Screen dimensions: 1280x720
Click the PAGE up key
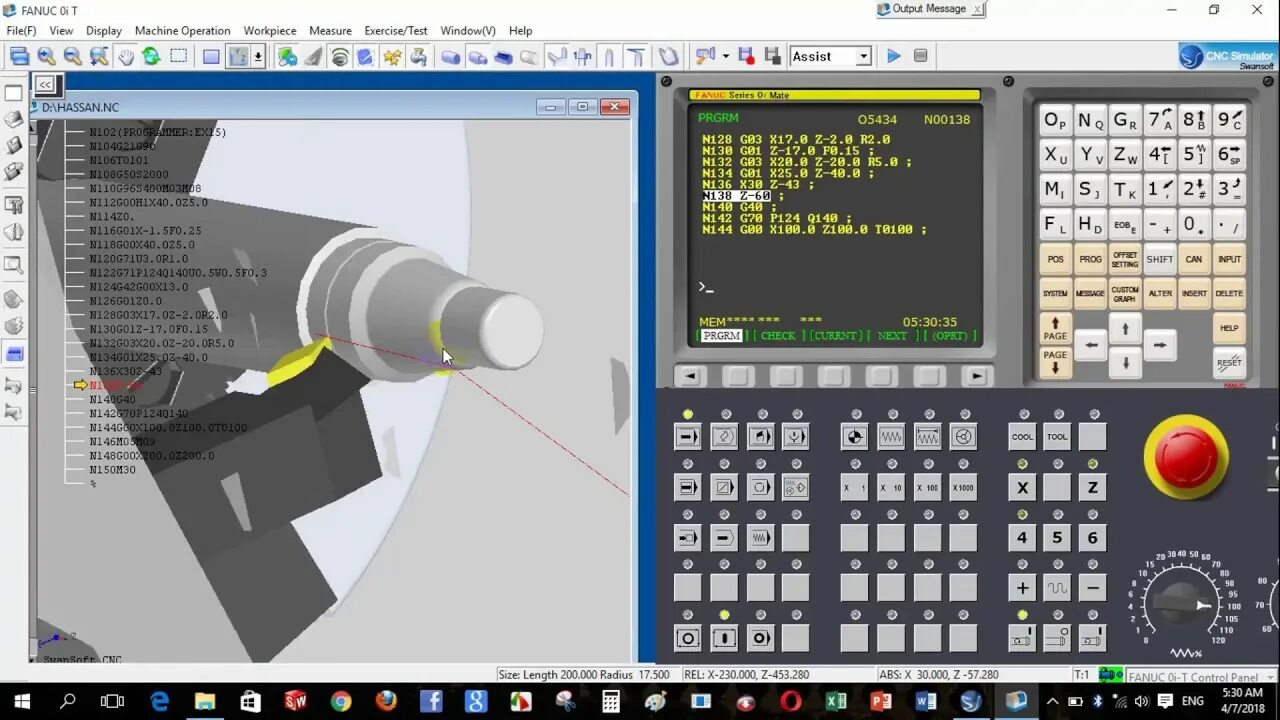(x=1055, y=328)
